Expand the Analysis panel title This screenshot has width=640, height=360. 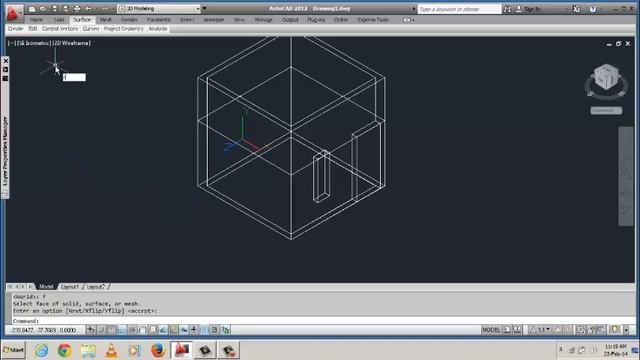pos(158,29)
